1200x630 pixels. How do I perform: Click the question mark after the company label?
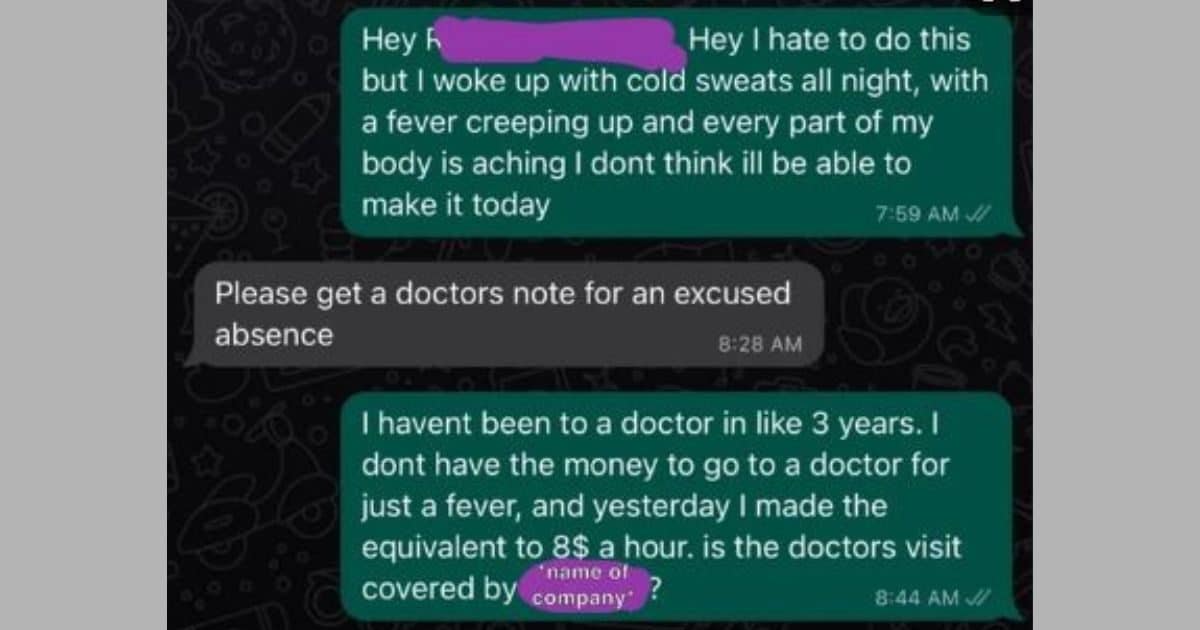(x=656, y=588)
